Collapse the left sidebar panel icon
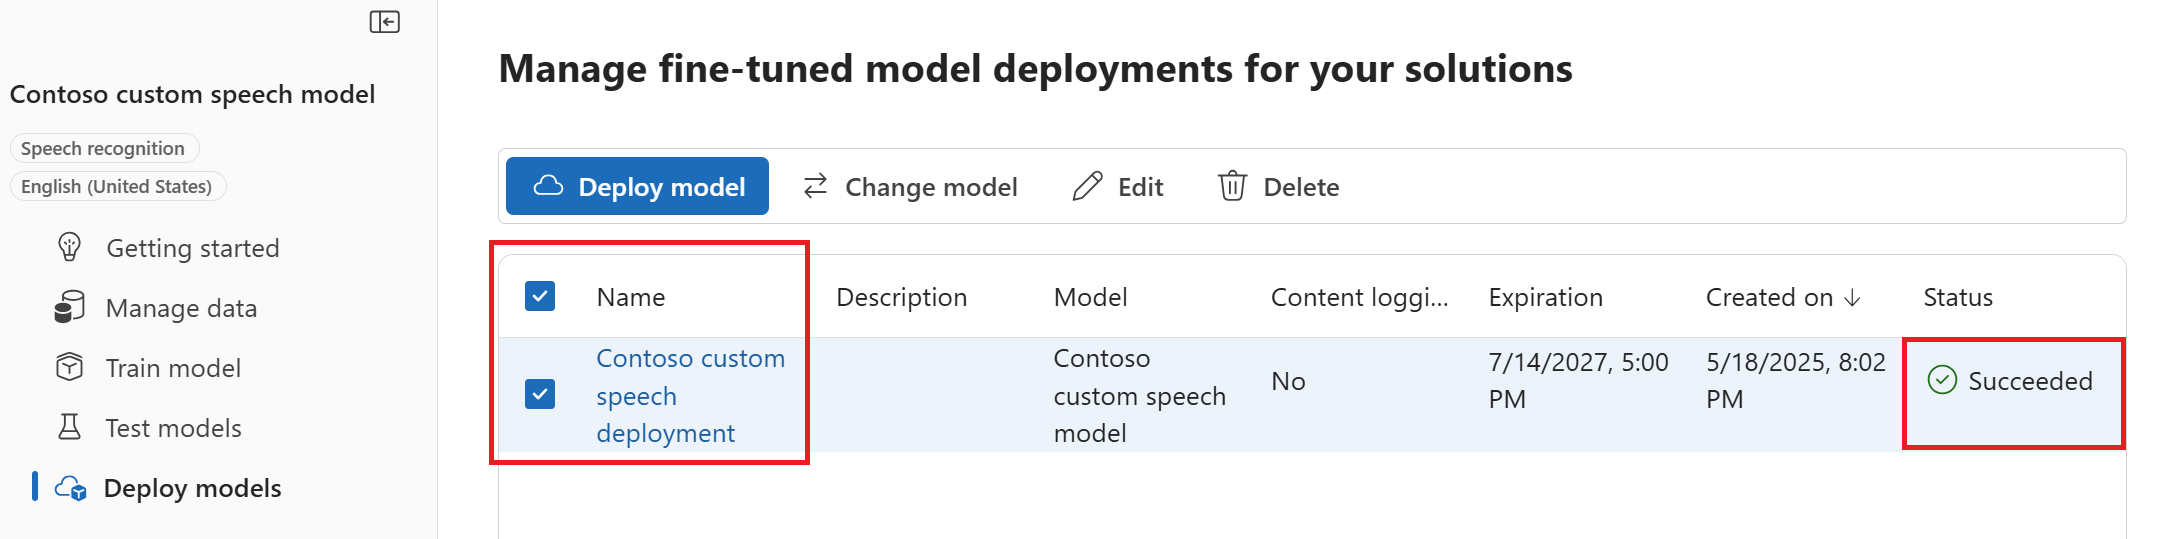The image size is (2159, 539). coord(384,22)
